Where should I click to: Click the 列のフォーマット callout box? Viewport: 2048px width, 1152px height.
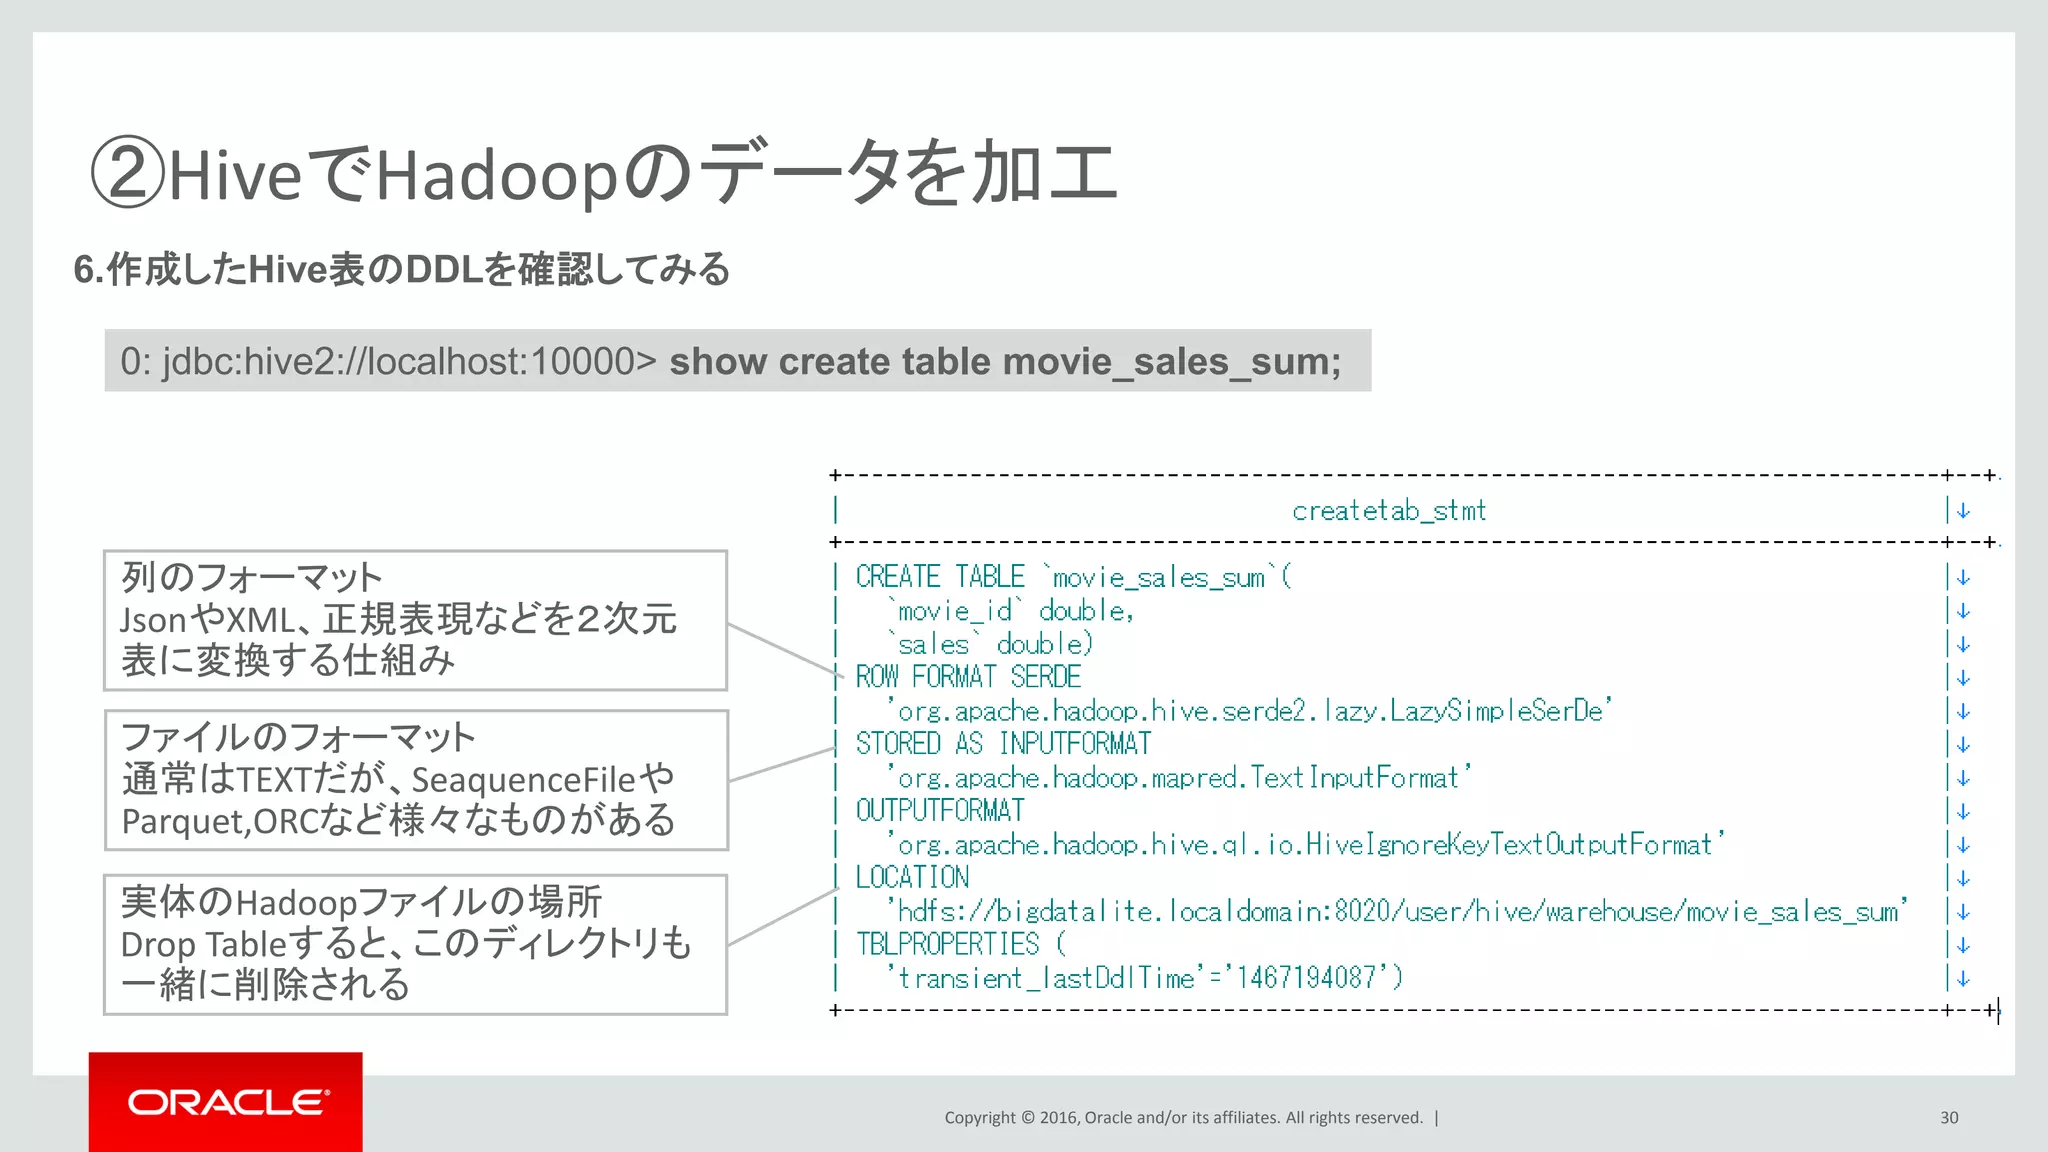(415, 620)
